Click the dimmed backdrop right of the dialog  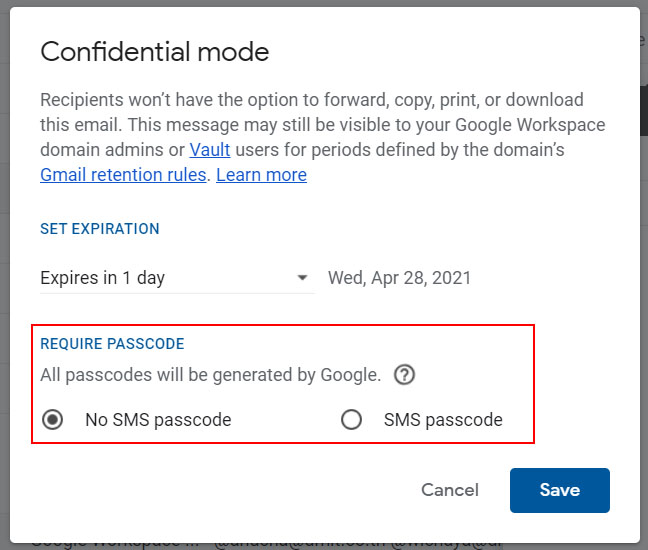point(644,275)
